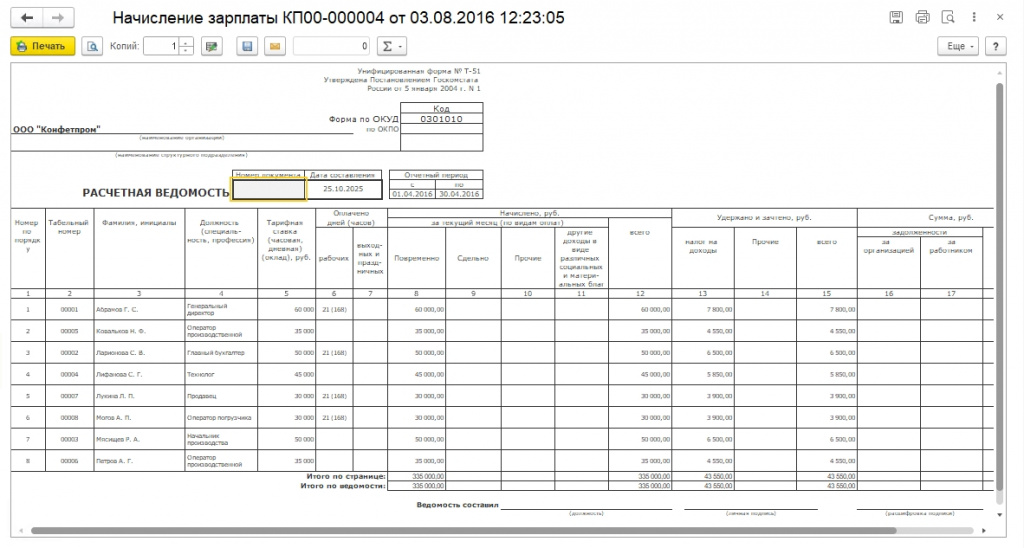Select the empty Номер документа cell
Viewport: 1024px width, 548px height.
click(269, 189)
